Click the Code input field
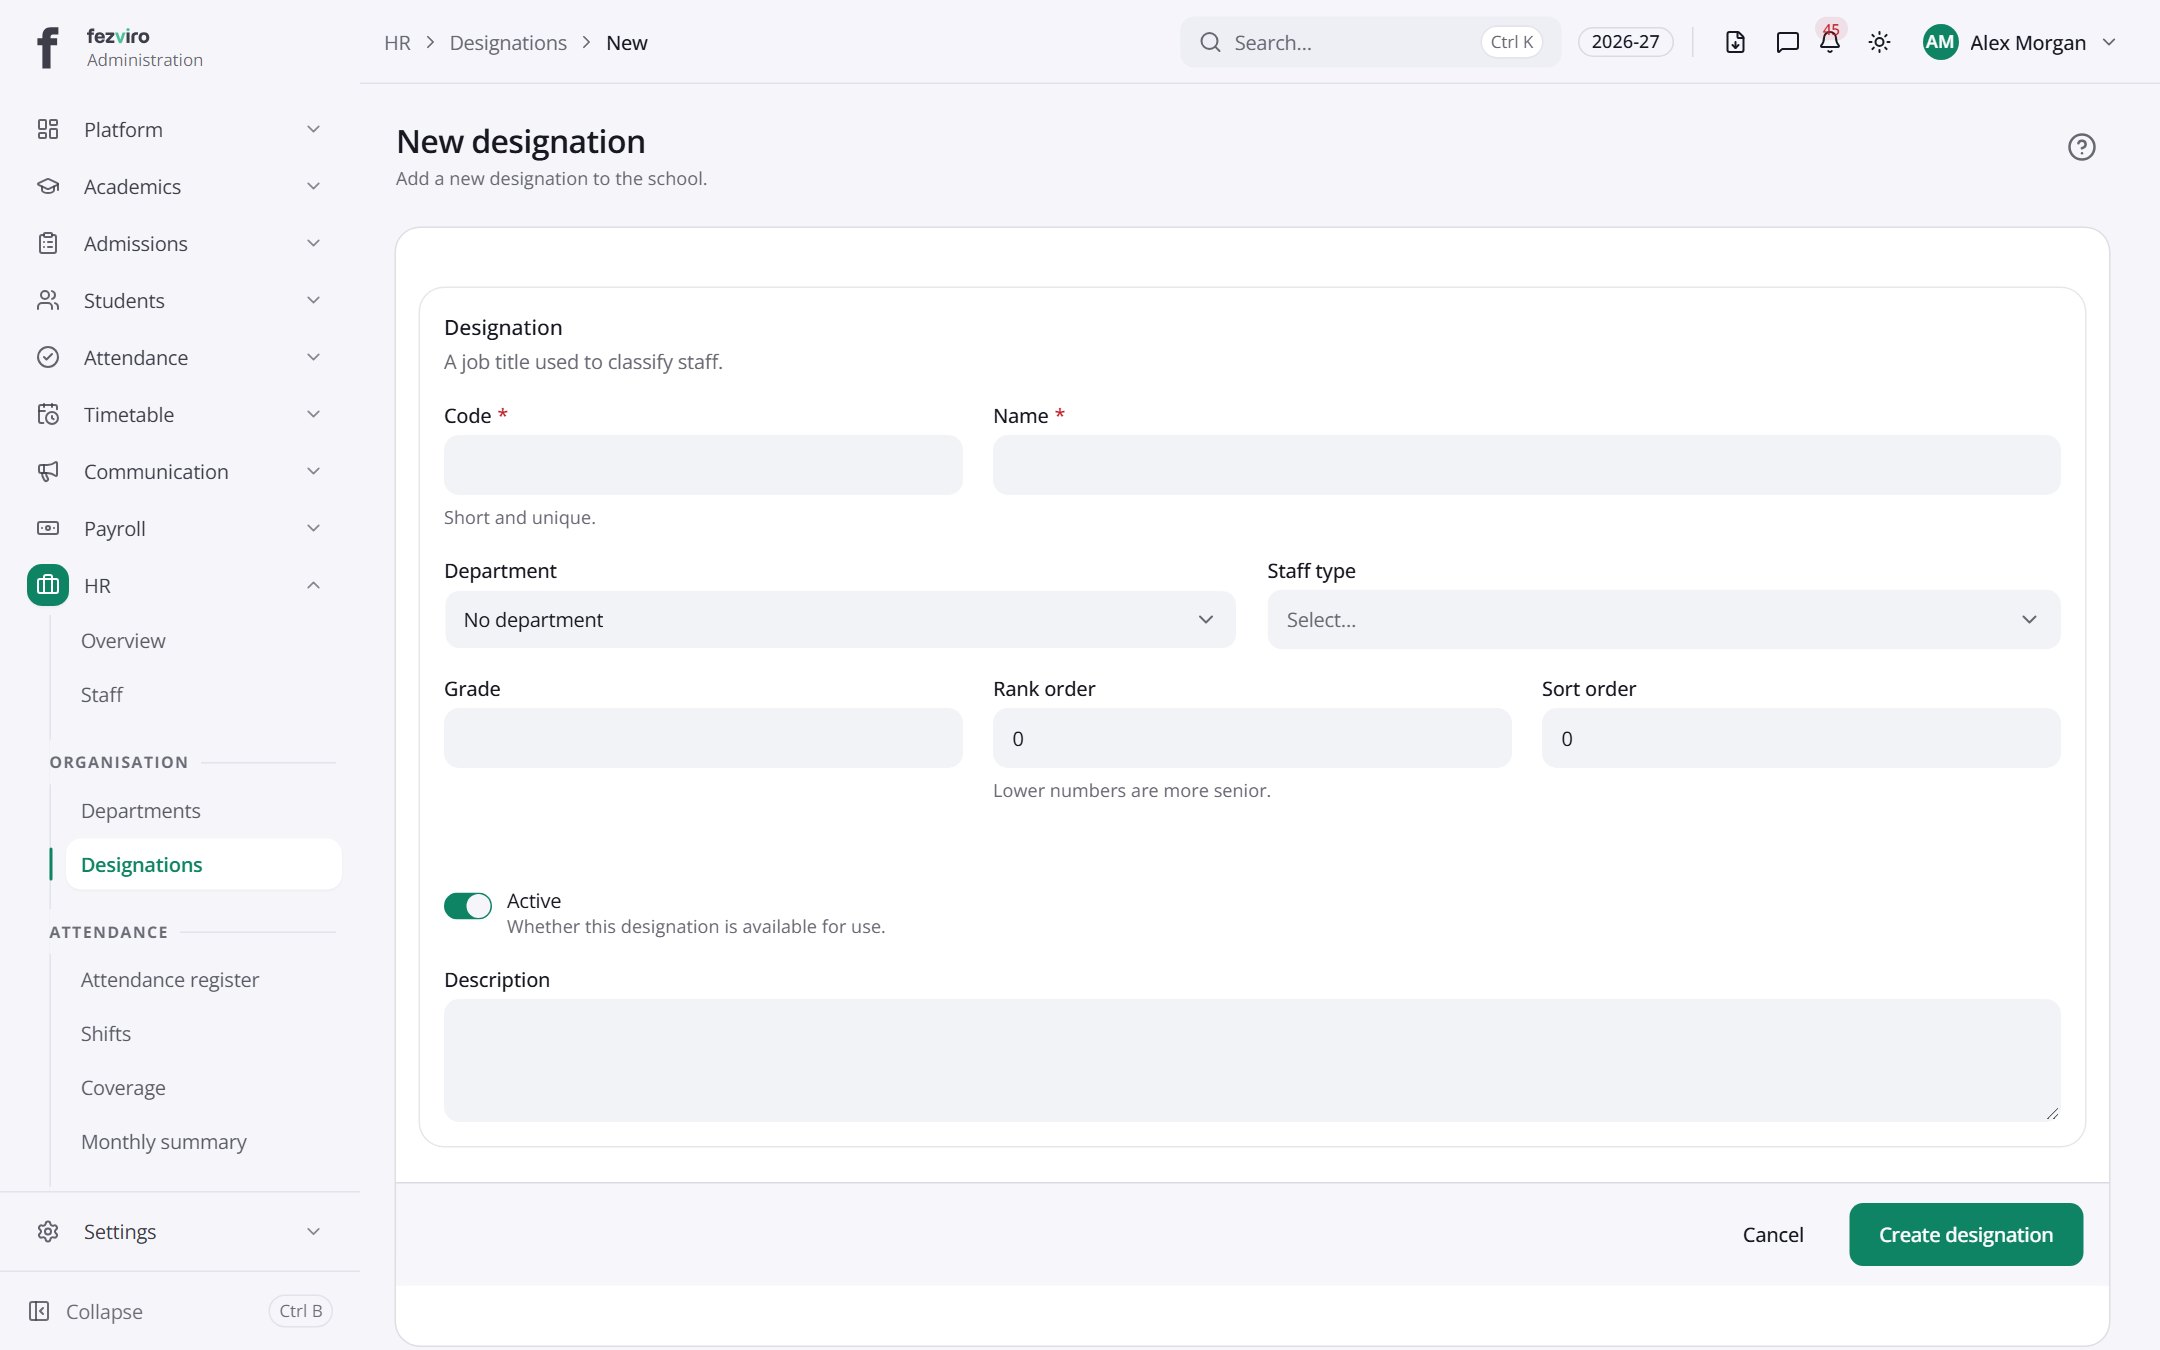 [703, 465]
